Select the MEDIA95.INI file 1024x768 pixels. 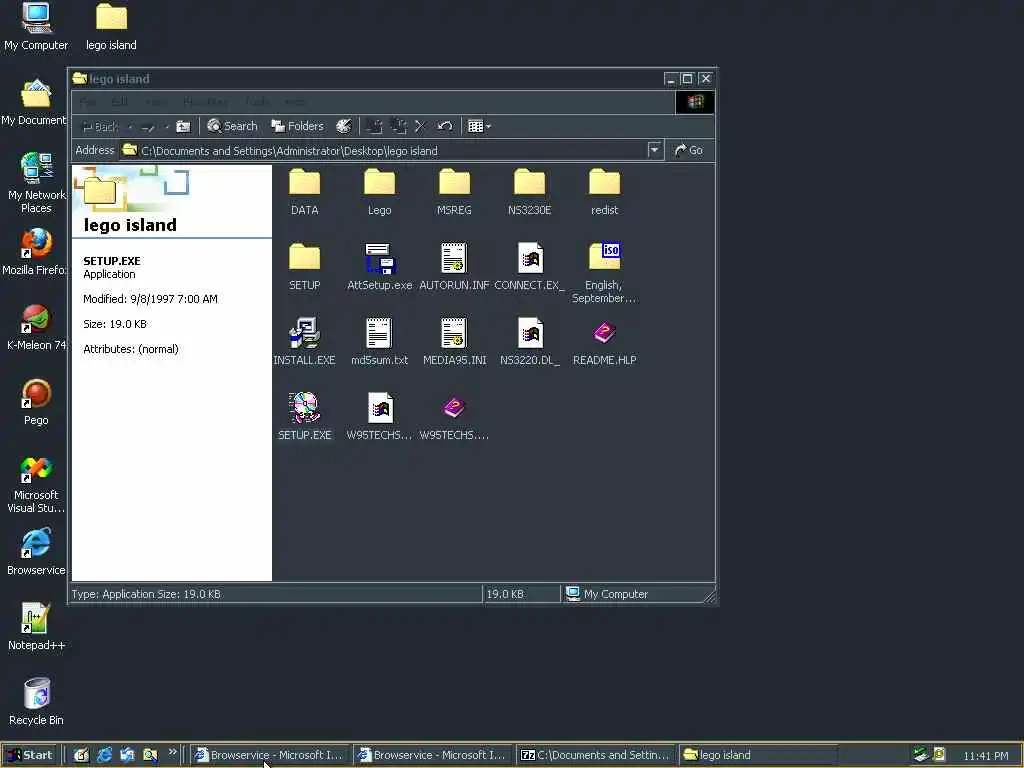tap(455, 341)
